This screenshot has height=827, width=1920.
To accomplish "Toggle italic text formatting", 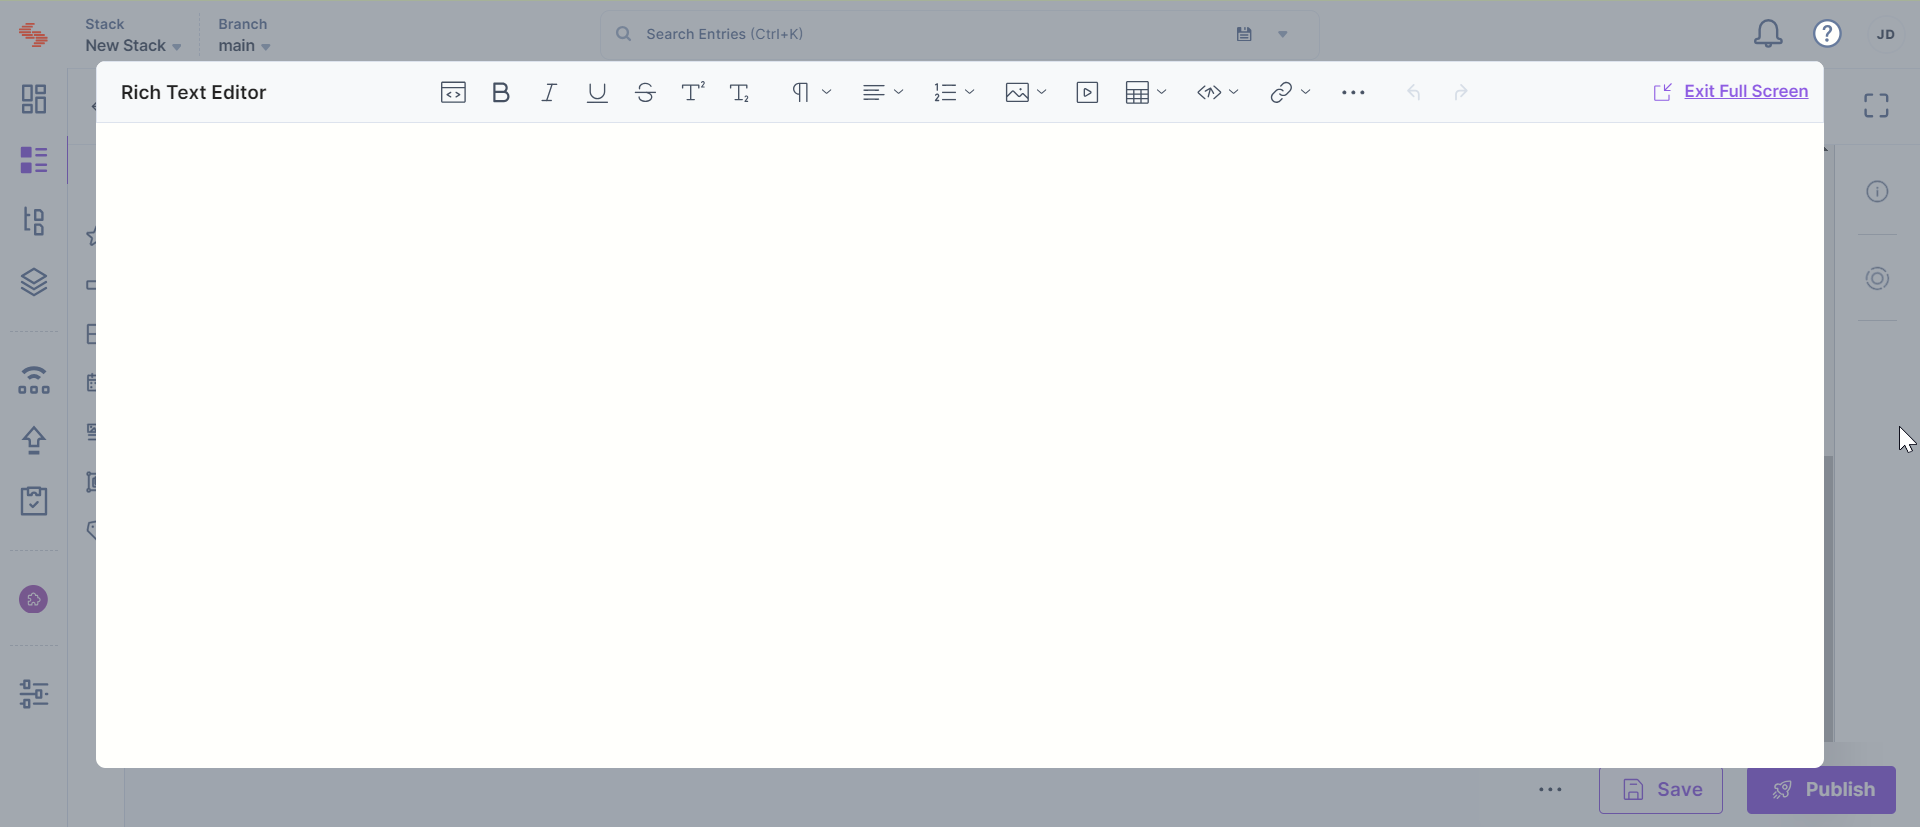I will (x=549, y=93).
